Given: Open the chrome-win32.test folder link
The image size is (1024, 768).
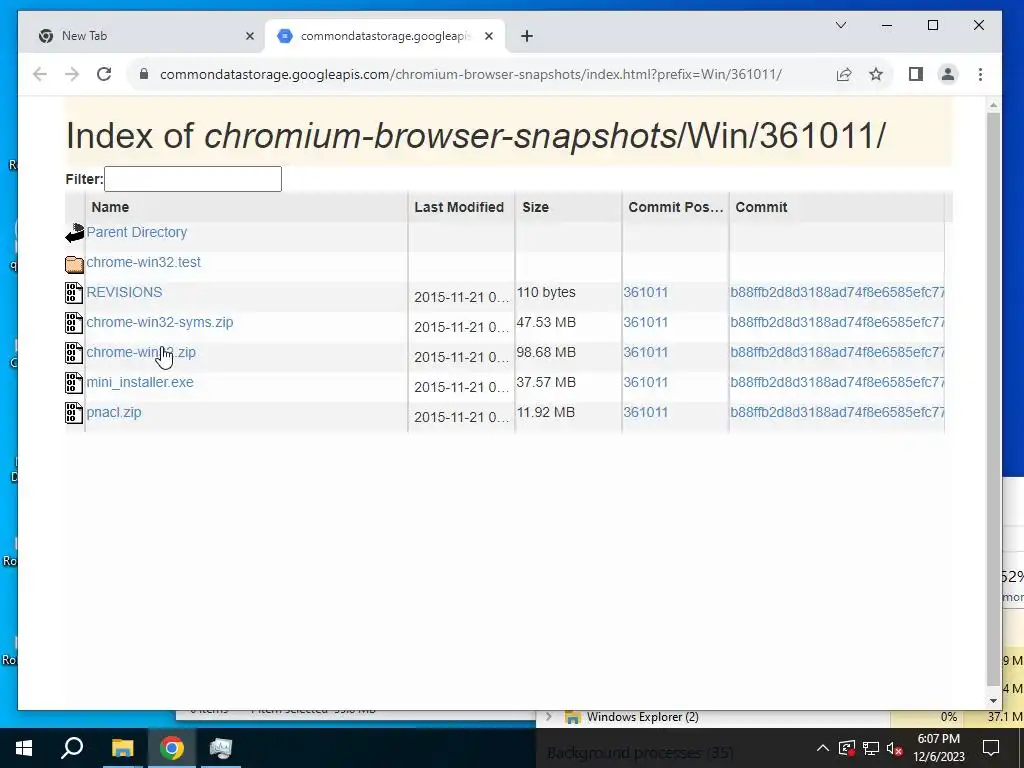Looking at the screenshot, I should point(144,263).
